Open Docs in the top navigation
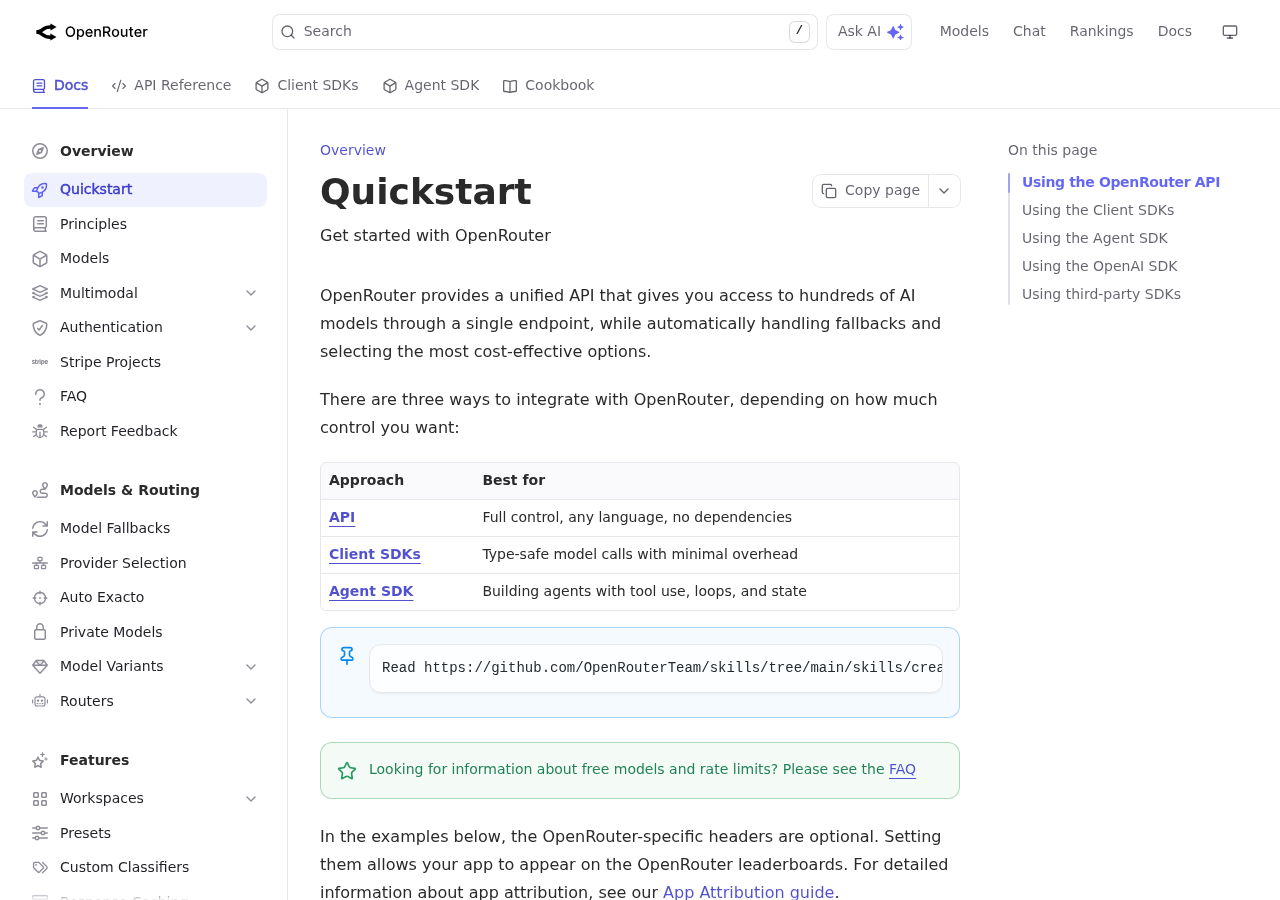Screen dimensions: 1280x900 [x=1174, y=32]
